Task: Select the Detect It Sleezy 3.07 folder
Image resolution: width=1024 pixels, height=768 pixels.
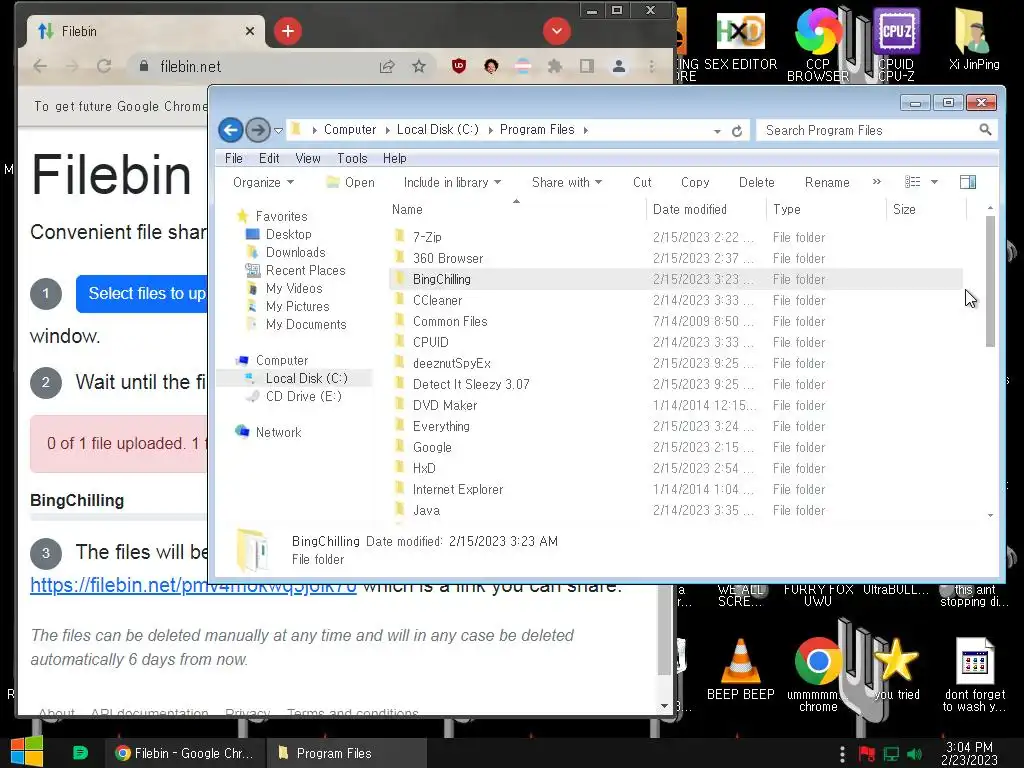Action: (x=676, y=384)
